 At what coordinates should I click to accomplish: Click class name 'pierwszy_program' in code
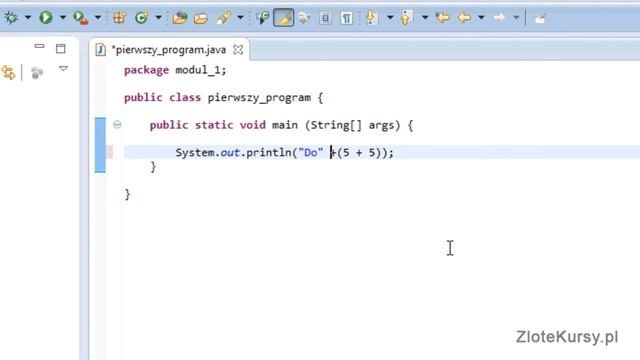(259, 98)
